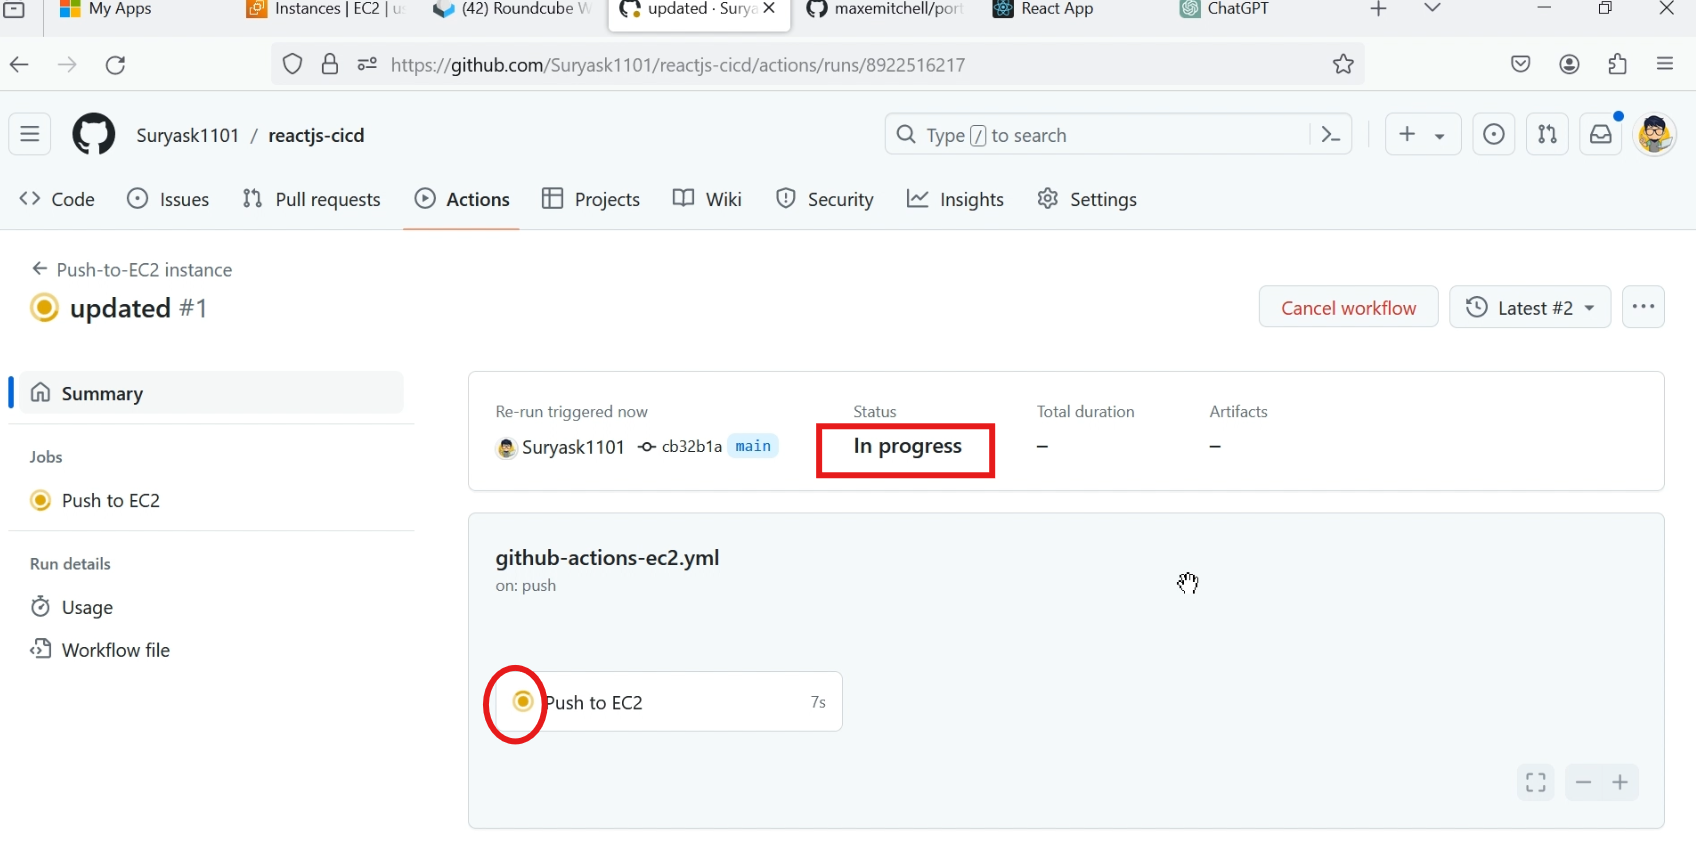
Task: Go back to Push-to-EC2 instance workflow
Action: (132, 269)
